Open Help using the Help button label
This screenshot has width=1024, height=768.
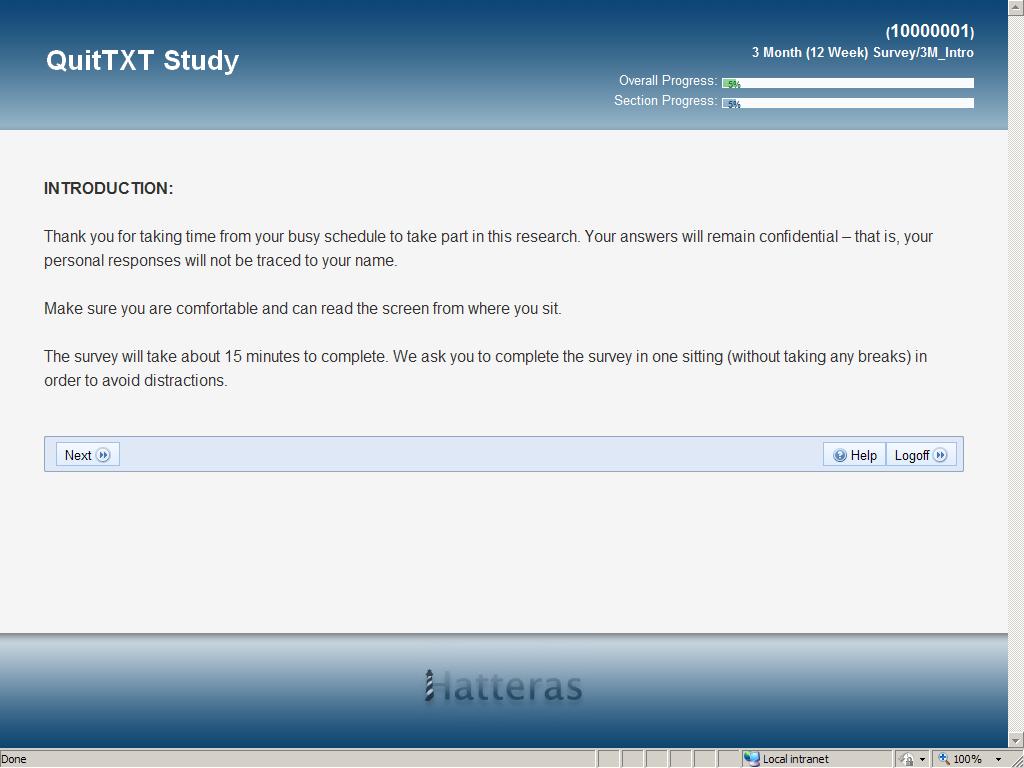(x=864, y=455)
